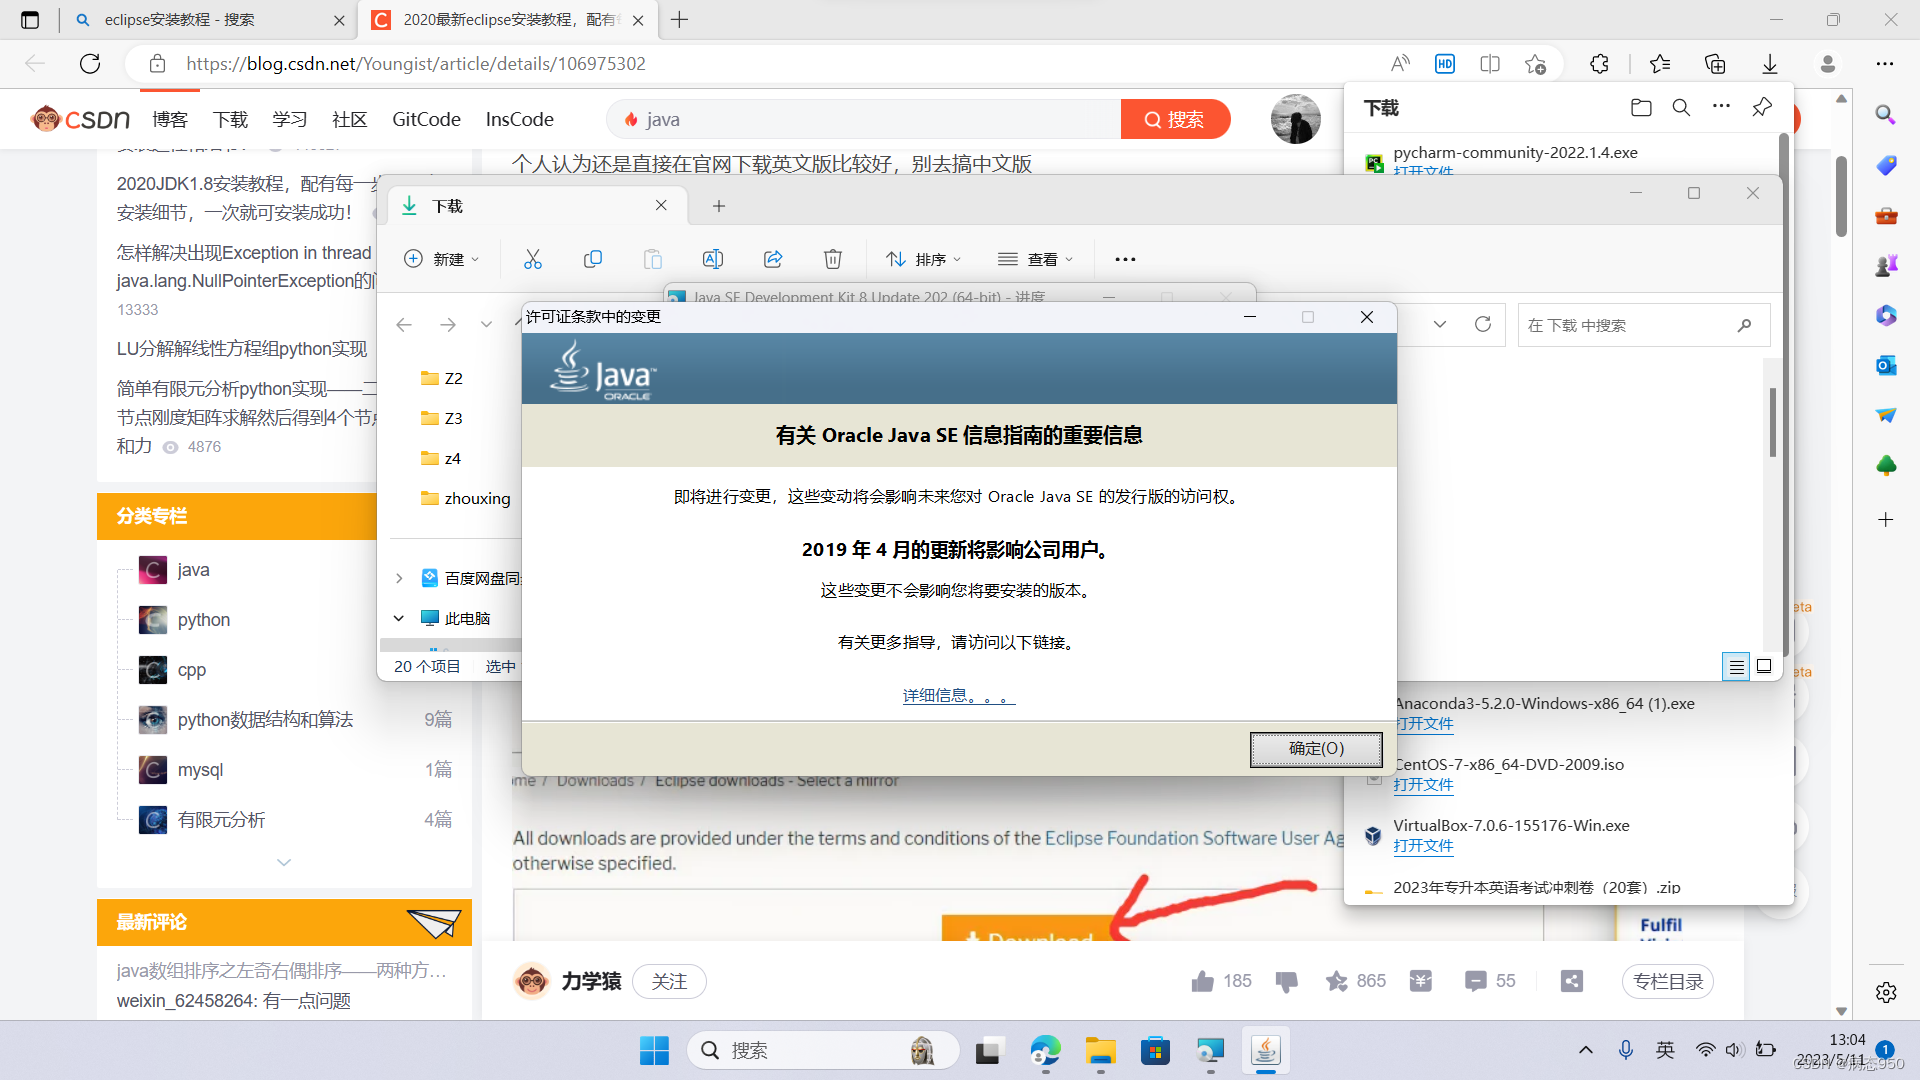This screenshot has height=1080, width=1920.
Task: Collapse the 此电脑 tree node
Action: [x=399, y=618]
